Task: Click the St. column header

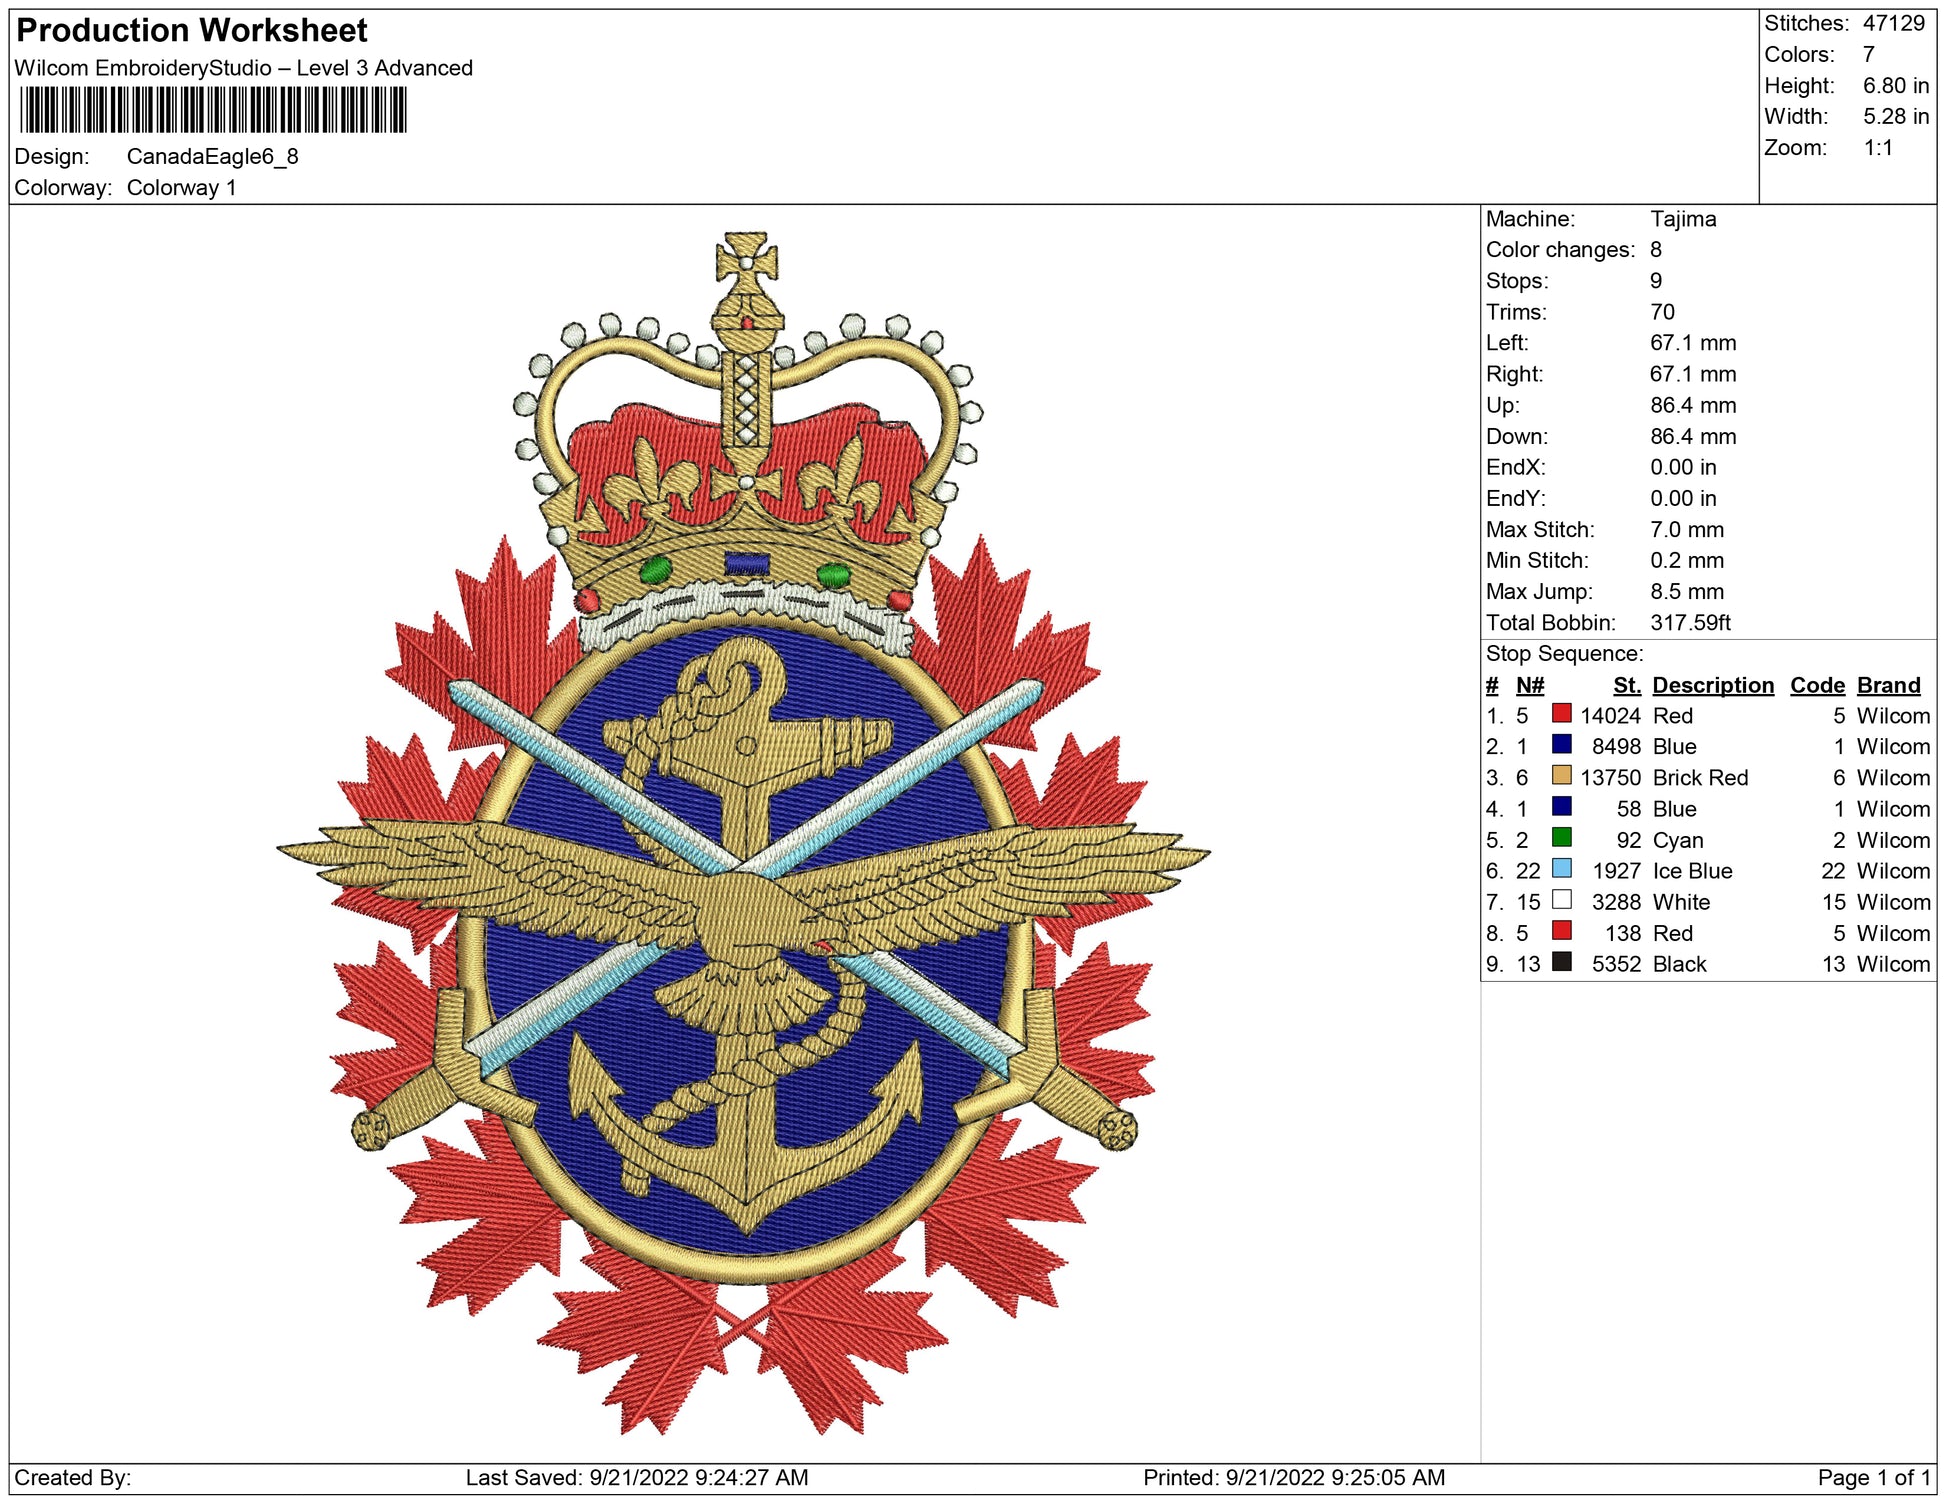Action: [x=1626, y=685]
